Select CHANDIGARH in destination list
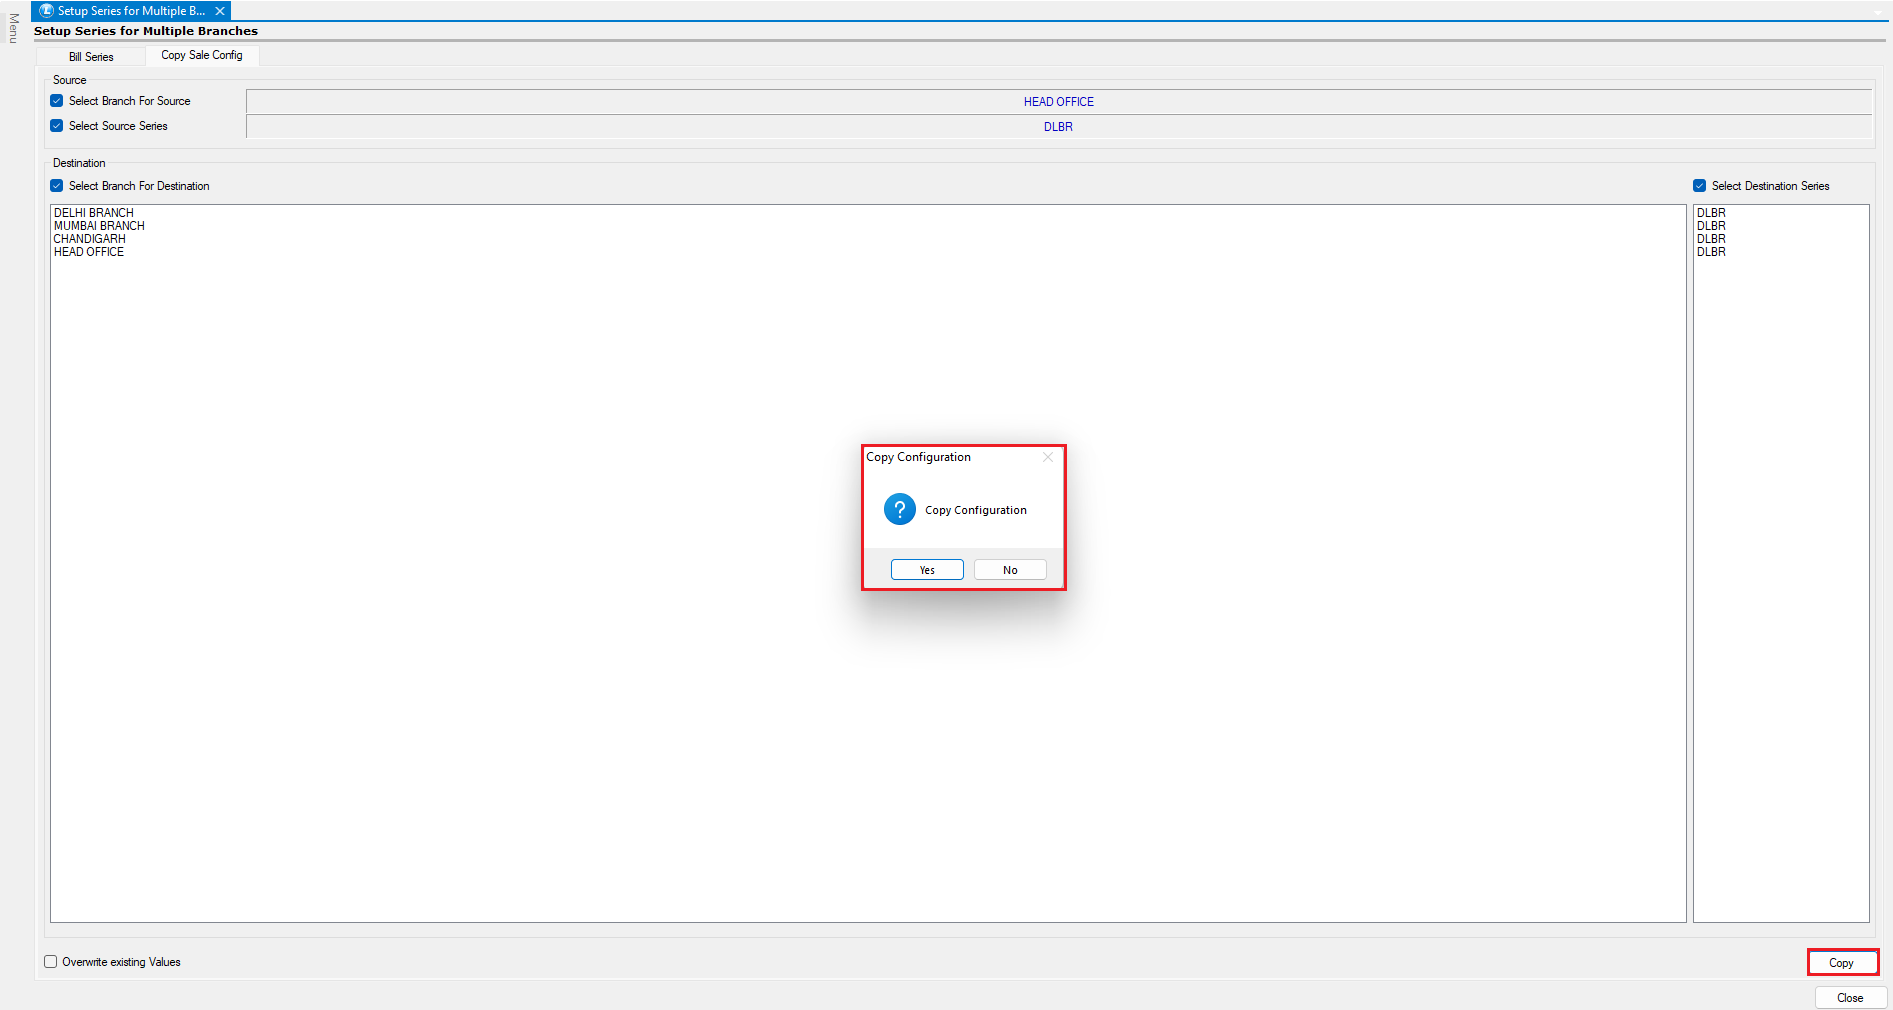This screenshot has height=1010, width=1893. [x=90, y=239]
